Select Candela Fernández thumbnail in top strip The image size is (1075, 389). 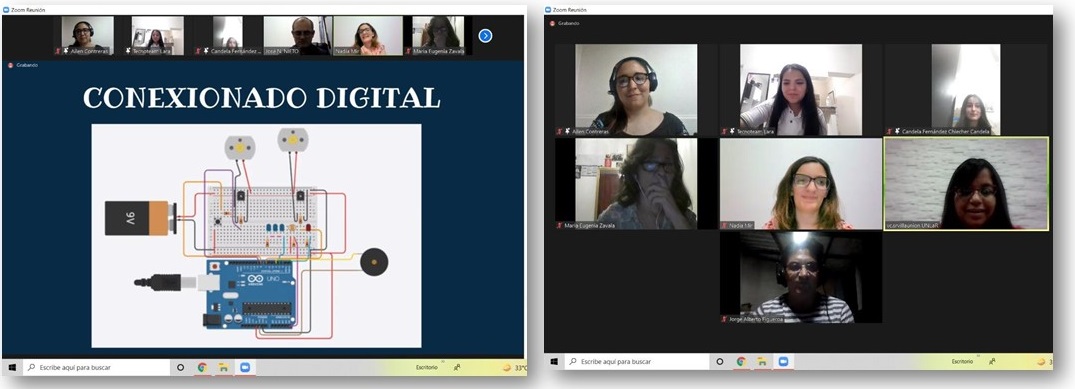(x=228, y=36)
